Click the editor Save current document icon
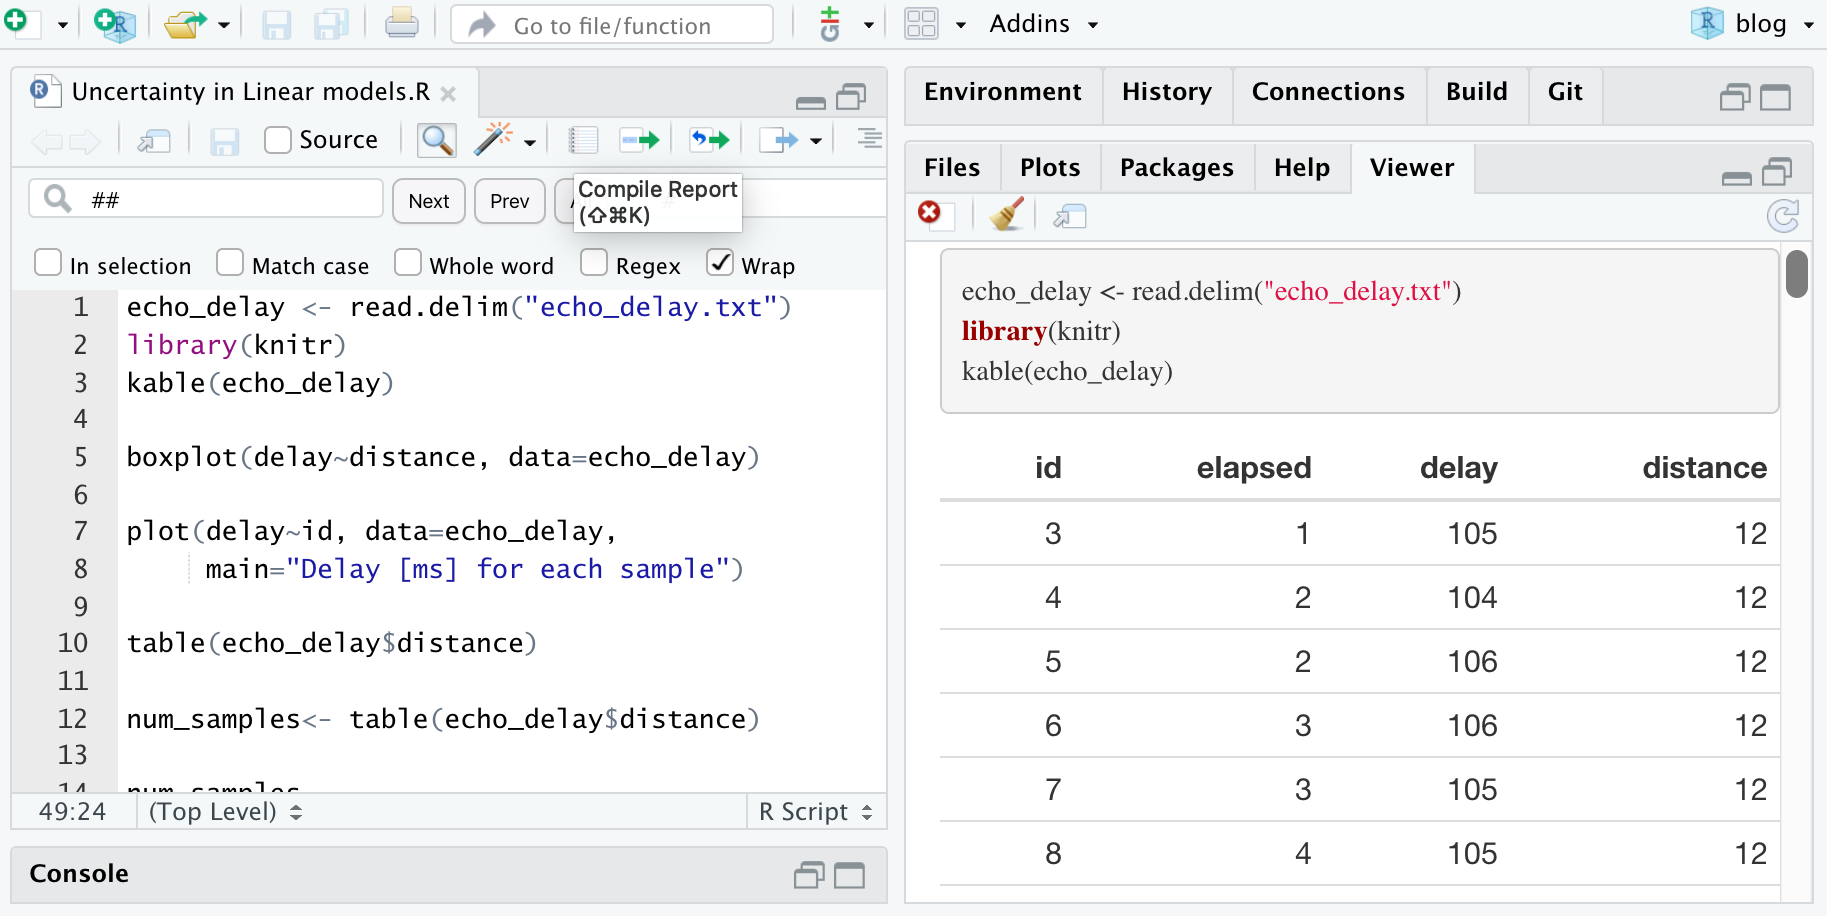The height and width of the screenshot is (916, 1827). coord(224,141)
